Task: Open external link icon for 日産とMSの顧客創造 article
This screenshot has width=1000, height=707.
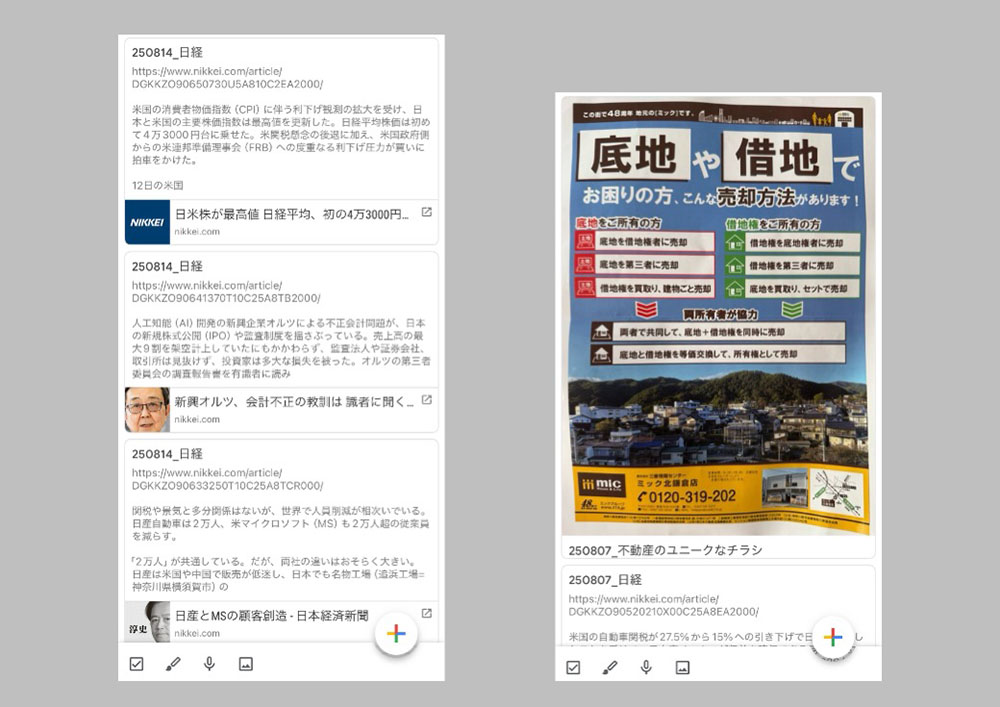Action: pyautogui.click(x=427, y=613)
